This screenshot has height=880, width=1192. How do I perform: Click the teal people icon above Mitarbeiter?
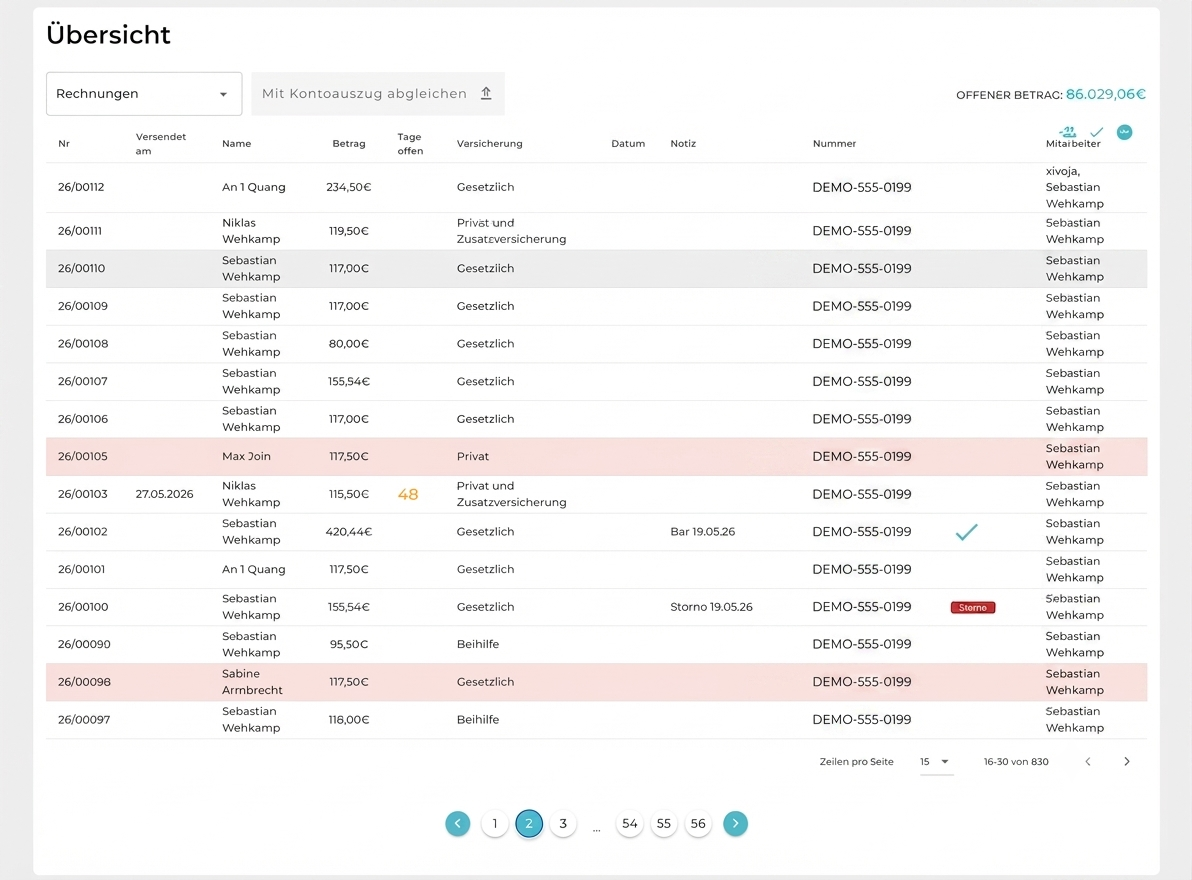(x=1068, y=132)
